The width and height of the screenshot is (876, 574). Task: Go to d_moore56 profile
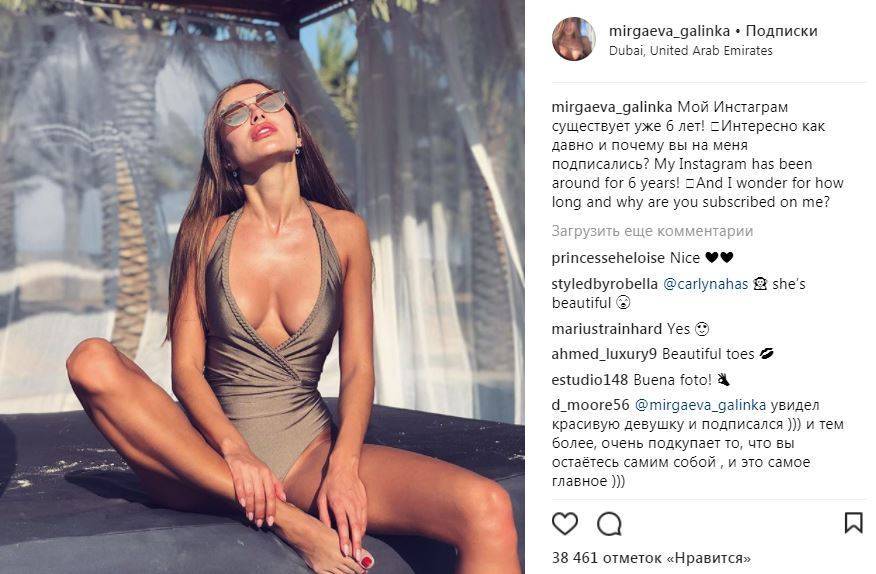[590, 405]
